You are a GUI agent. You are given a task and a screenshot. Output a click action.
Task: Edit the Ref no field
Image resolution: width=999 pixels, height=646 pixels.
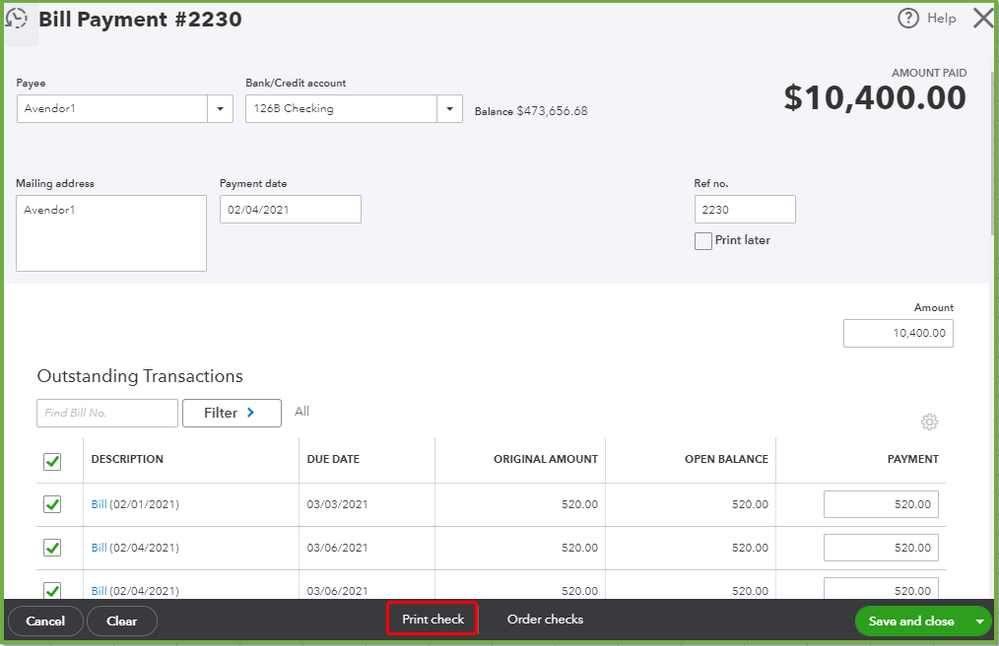744,209
